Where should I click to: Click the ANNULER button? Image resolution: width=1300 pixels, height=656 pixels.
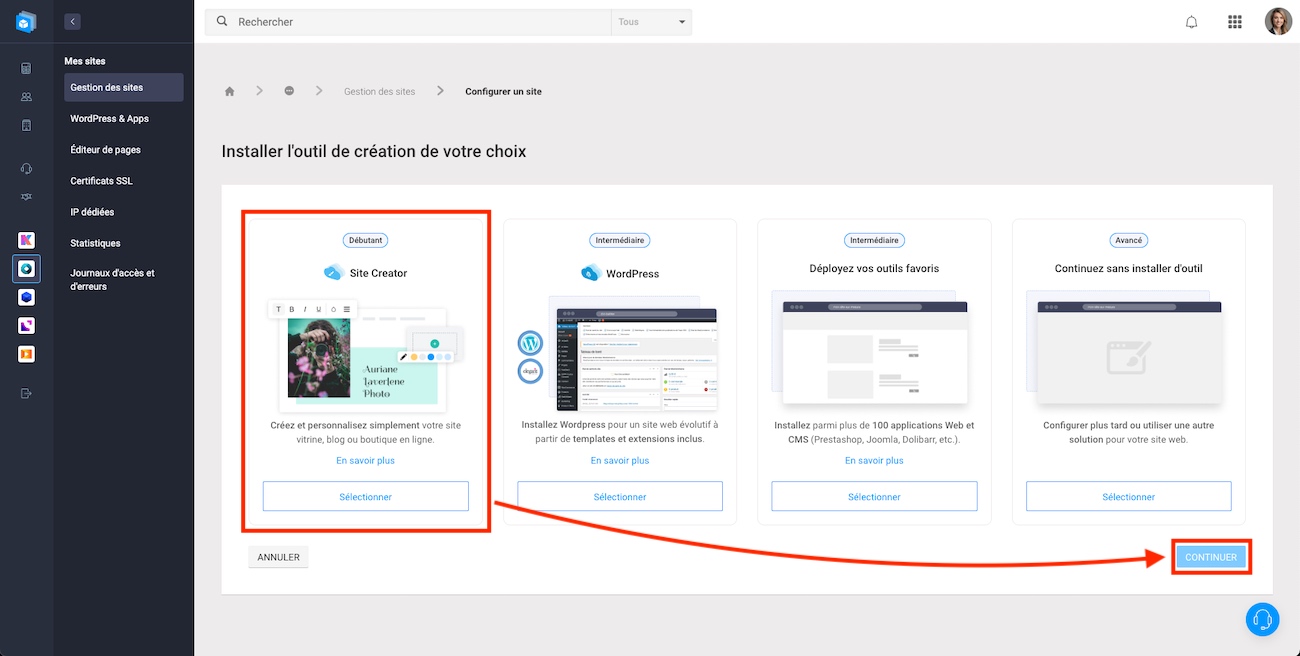(x=278, y=558)
